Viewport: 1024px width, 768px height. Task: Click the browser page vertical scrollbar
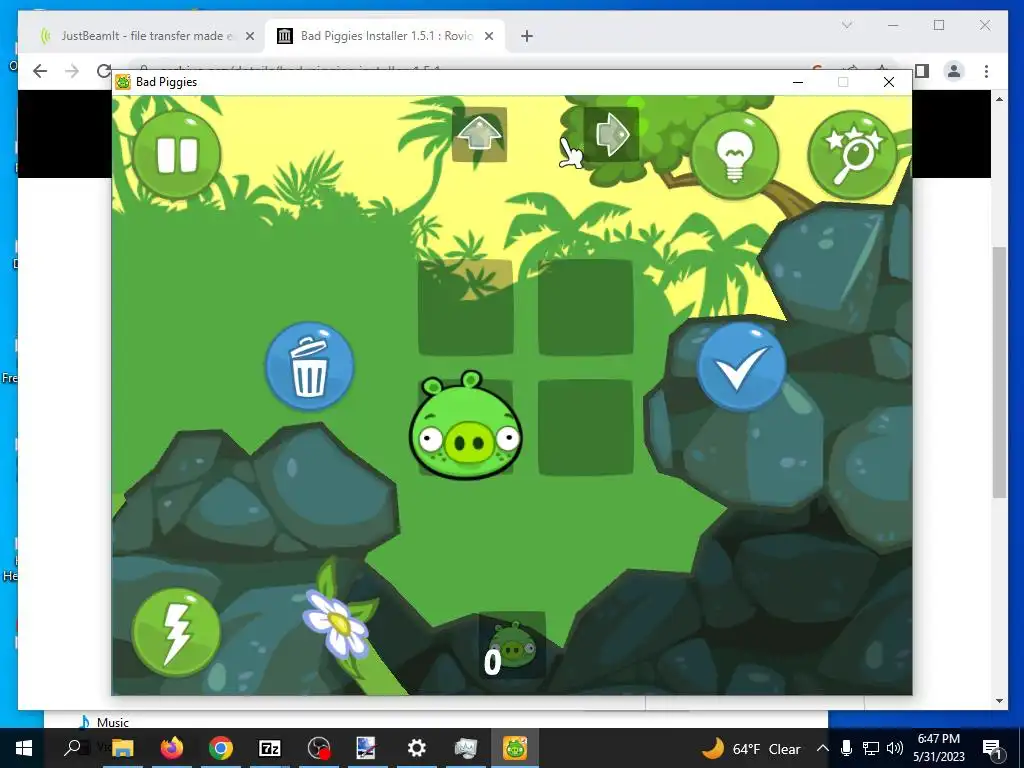point(999,372)
